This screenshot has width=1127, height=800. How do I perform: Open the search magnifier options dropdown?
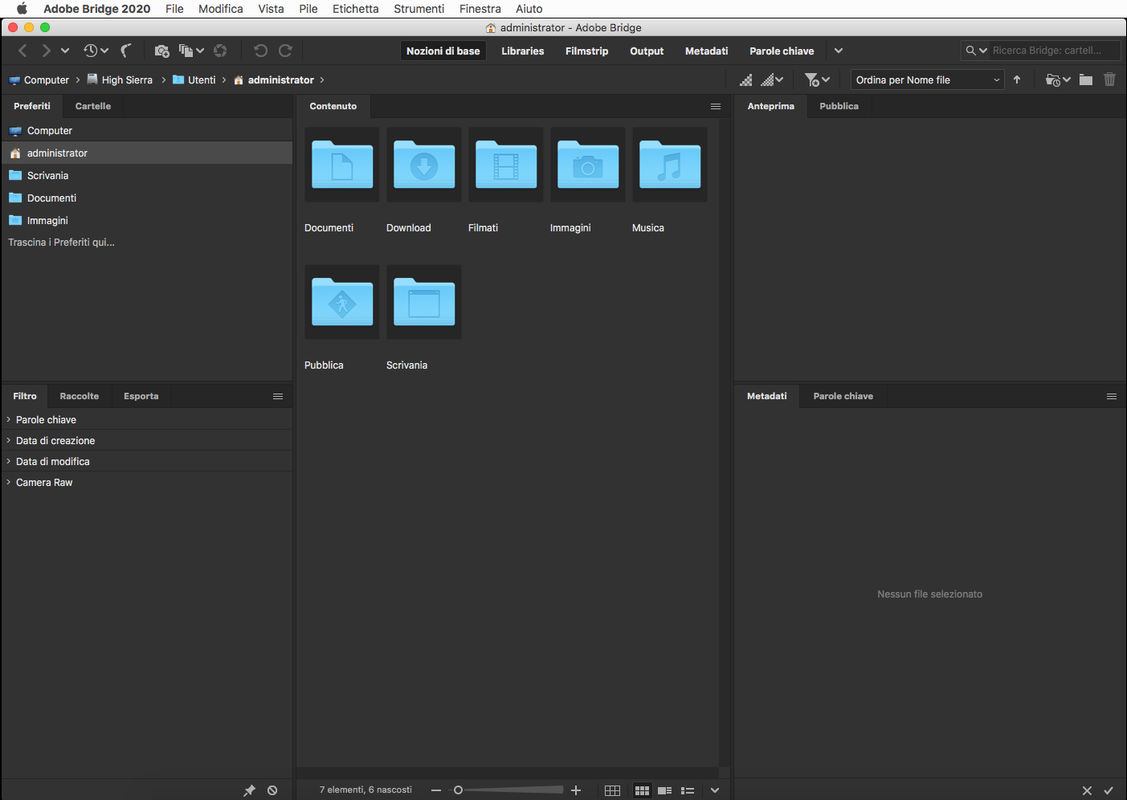[976, 50]
